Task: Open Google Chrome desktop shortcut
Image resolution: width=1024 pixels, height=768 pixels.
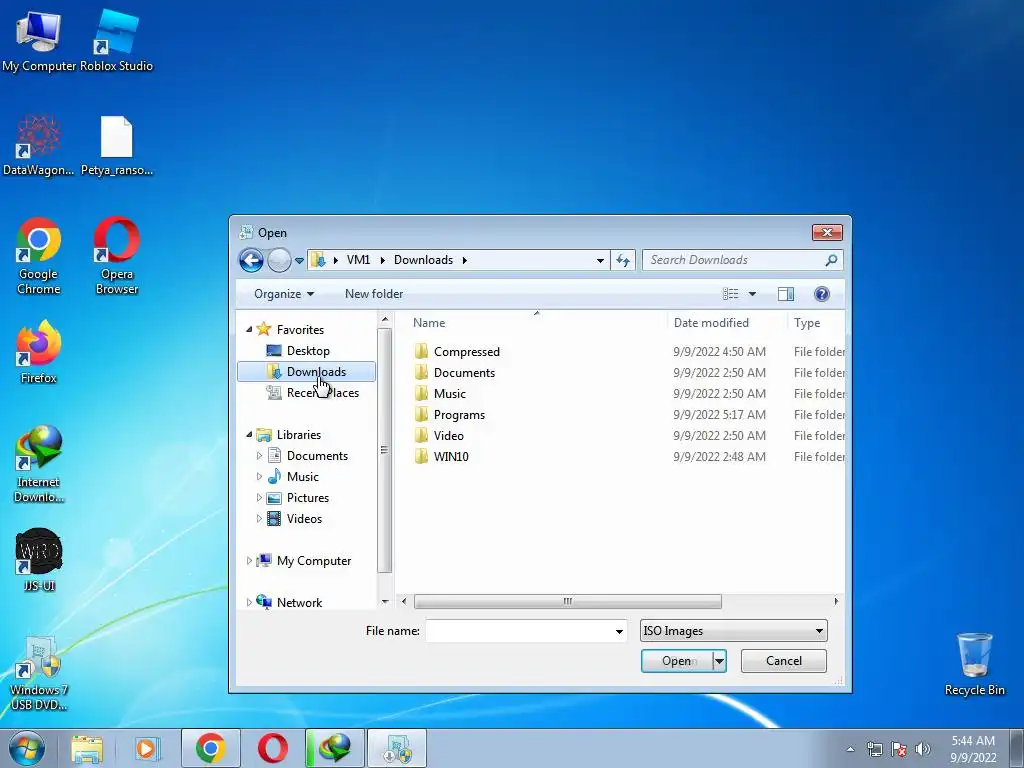Action: (x=39, y=256)
